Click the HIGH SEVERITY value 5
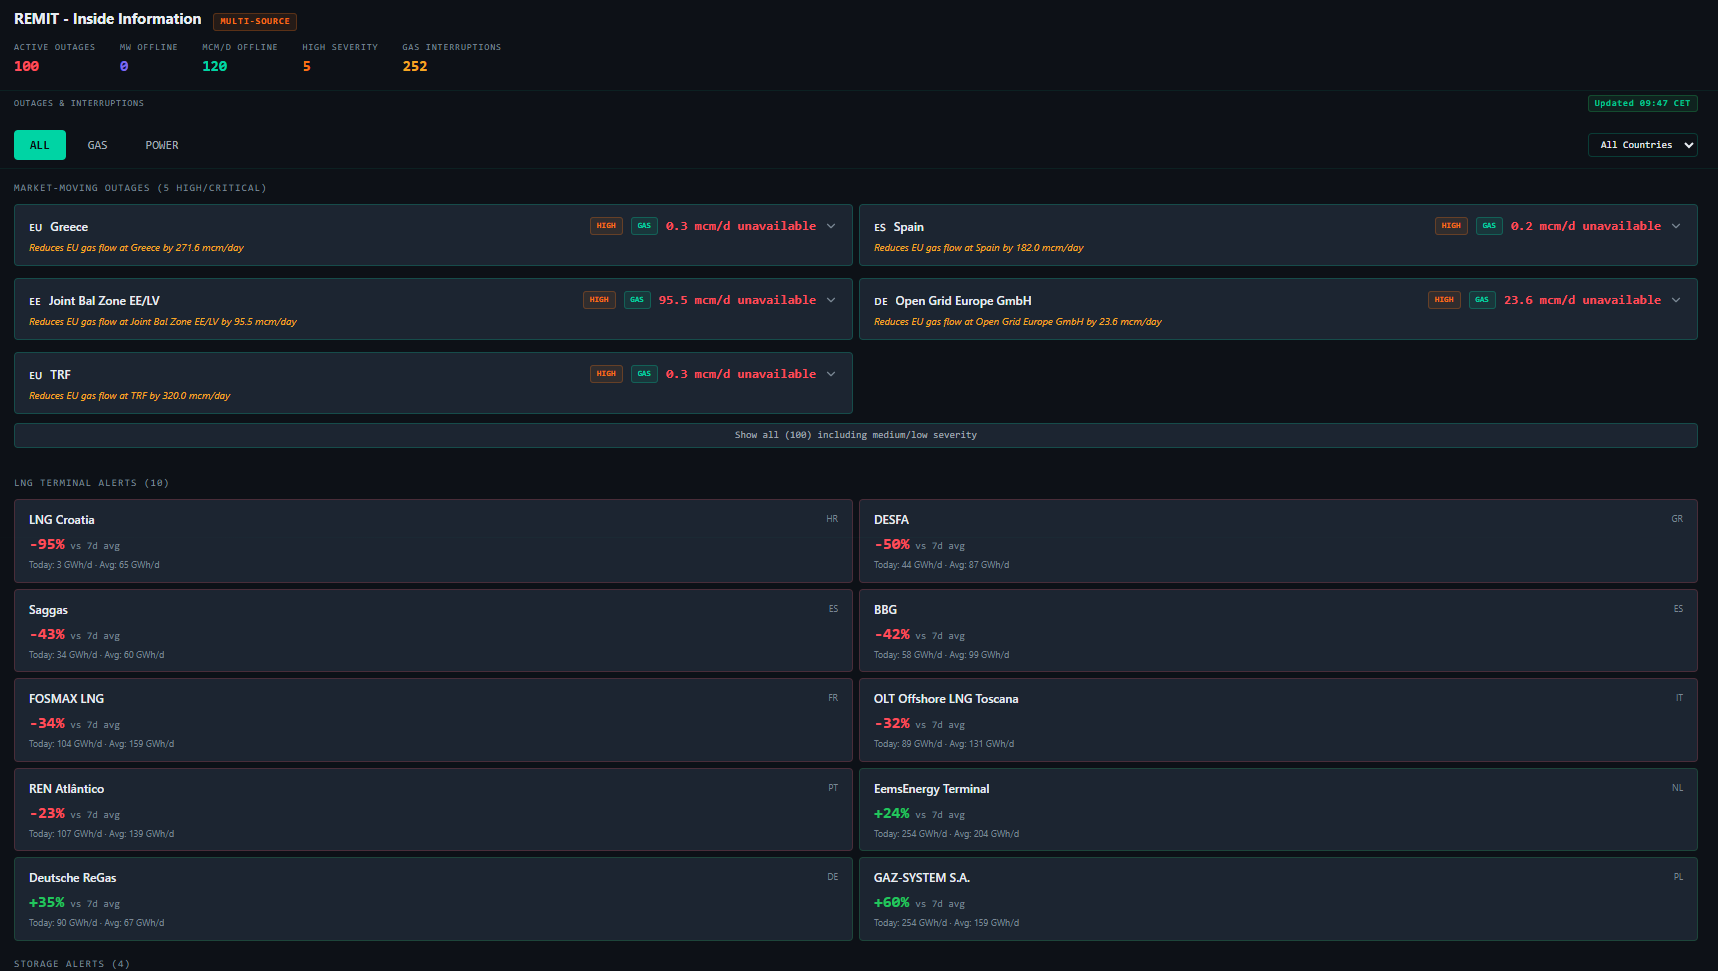1718x971 pixels. [307, 66]
